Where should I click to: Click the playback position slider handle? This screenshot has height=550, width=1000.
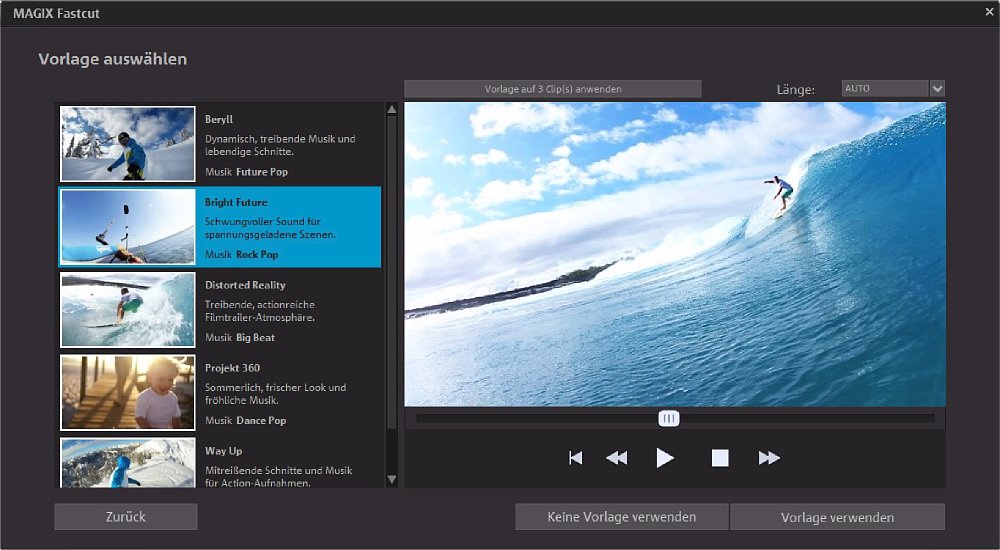coord(669,418)
